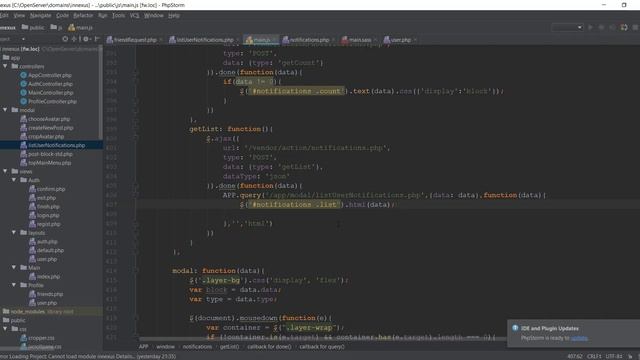Open the Help menu
This screenshot has height=360, width=640.
(x=174, y=16)
